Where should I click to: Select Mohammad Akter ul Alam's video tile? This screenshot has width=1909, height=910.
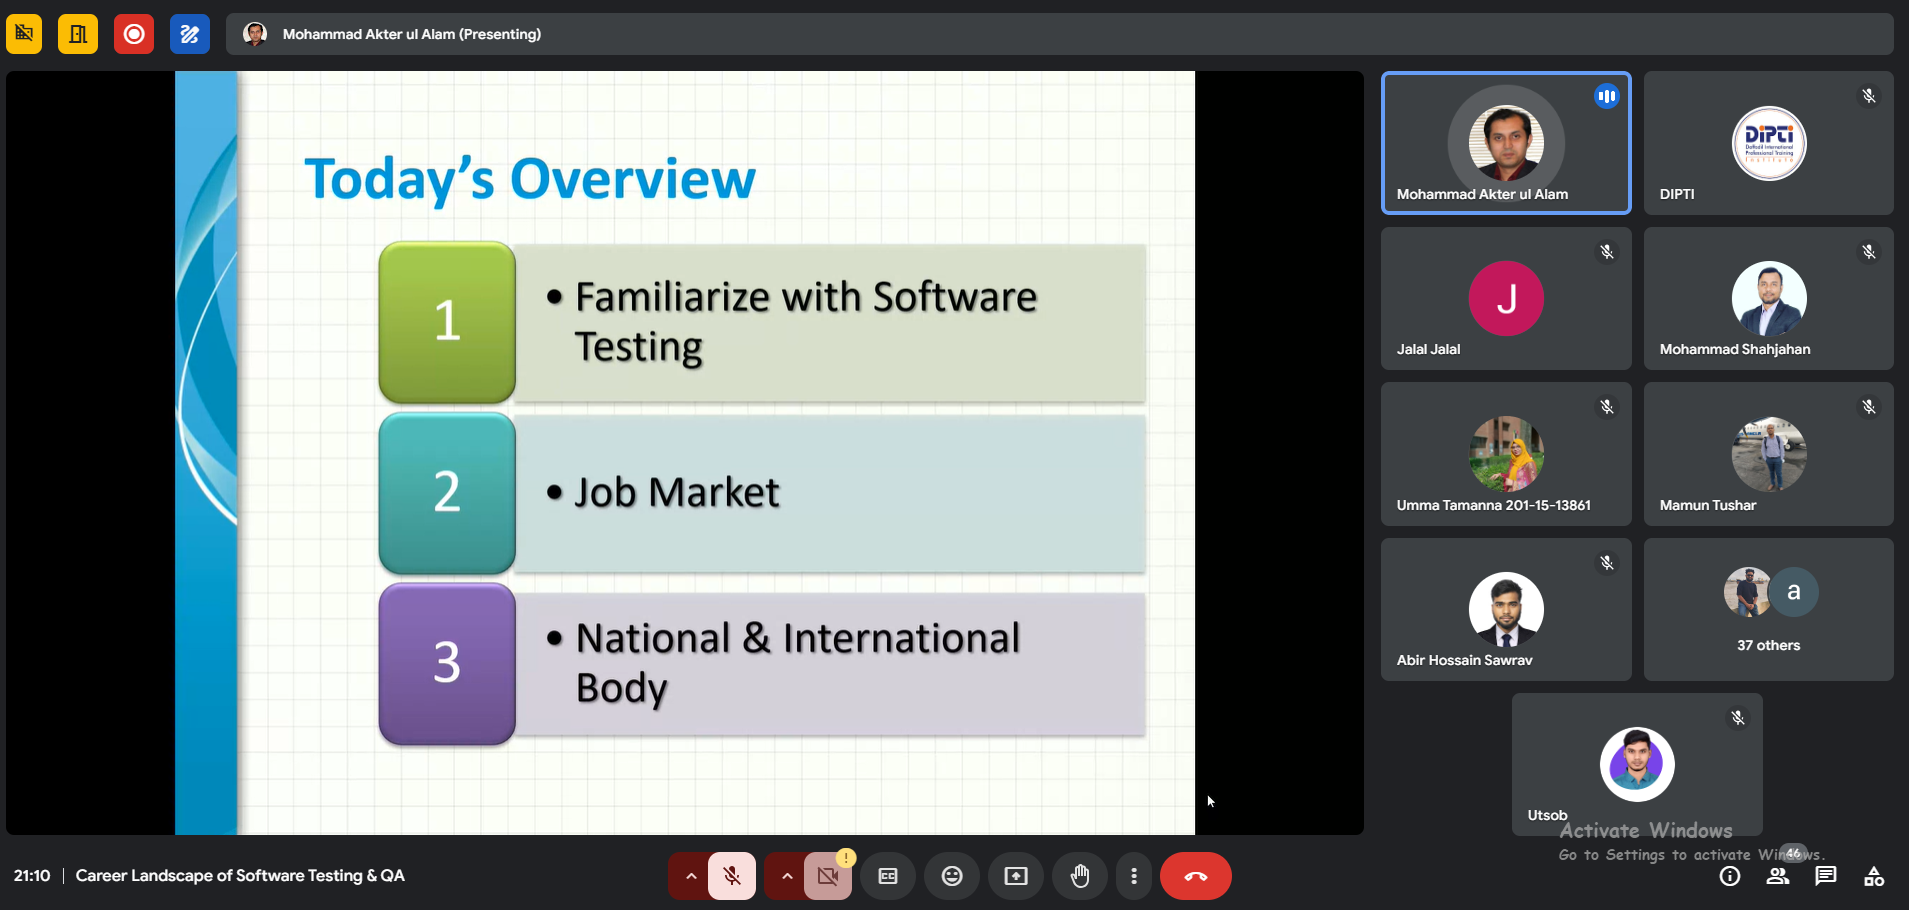click(x=1505, y=143)
